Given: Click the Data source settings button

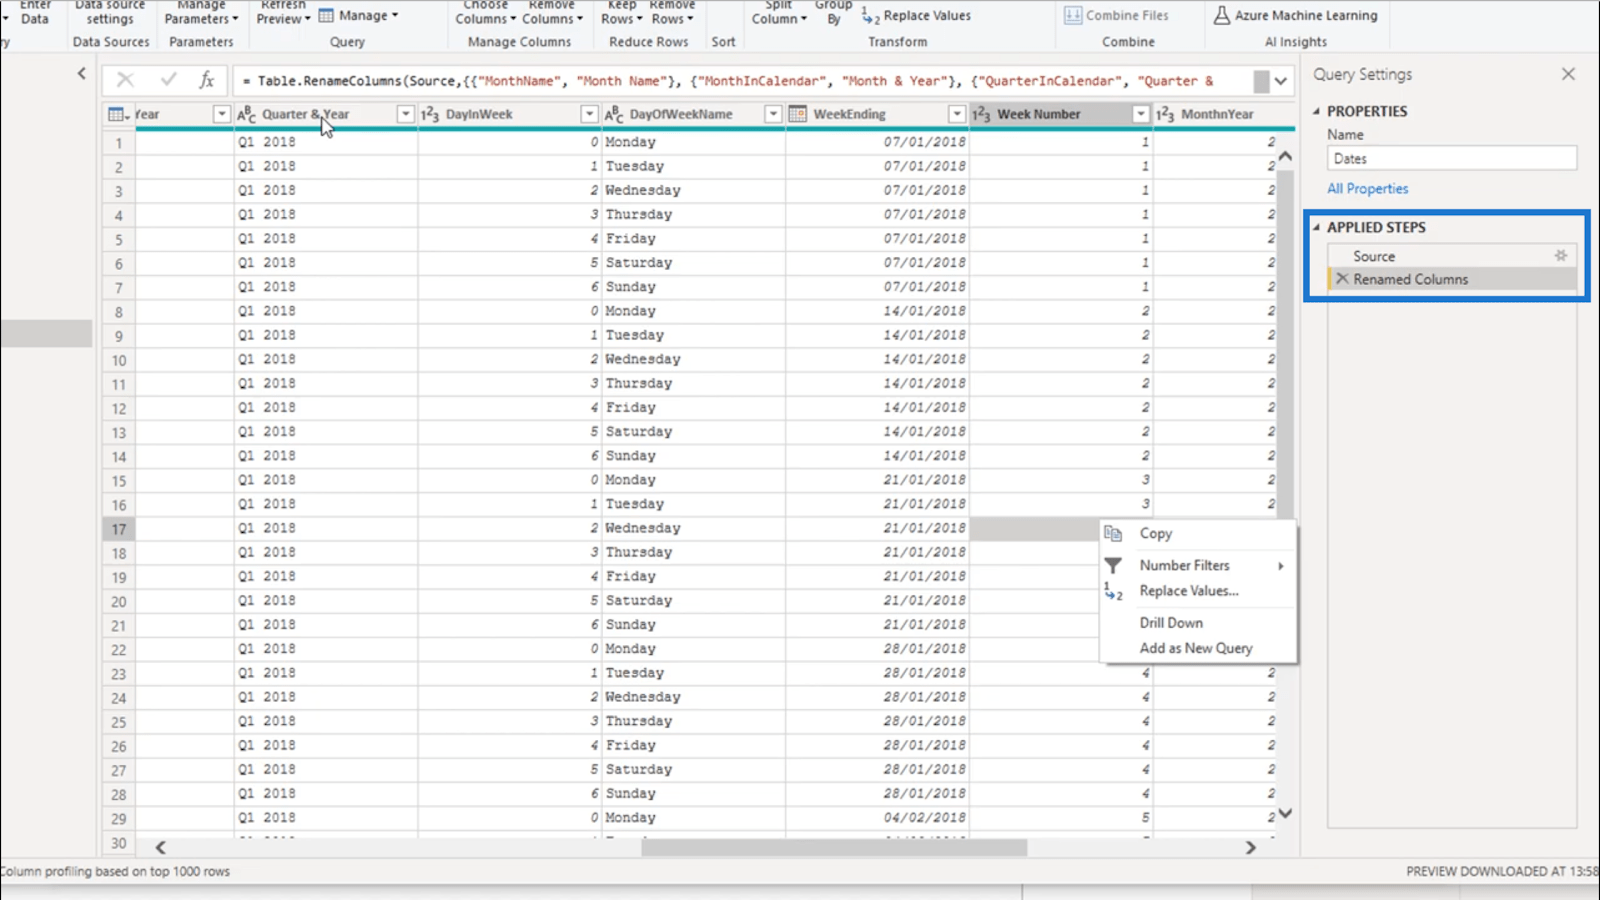Looking at the screenshot, I should click(x=110, y=12).
